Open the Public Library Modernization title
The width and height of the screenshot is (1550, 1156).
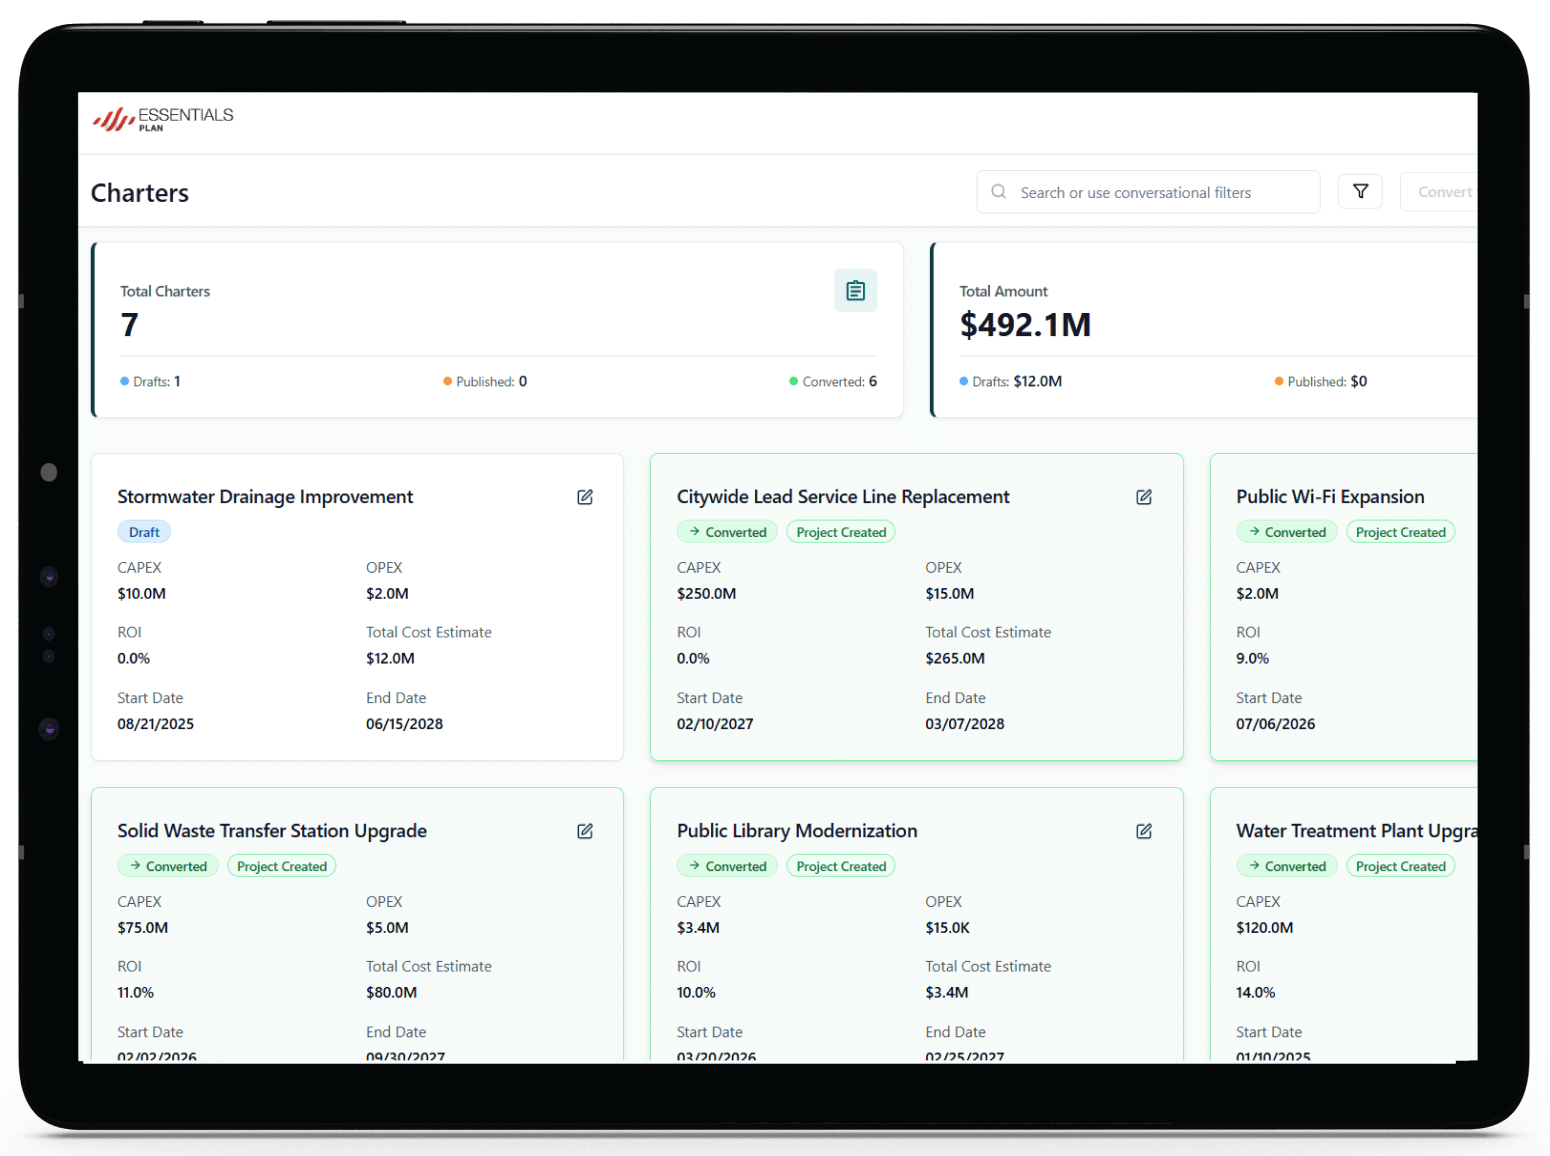point(796,831)
